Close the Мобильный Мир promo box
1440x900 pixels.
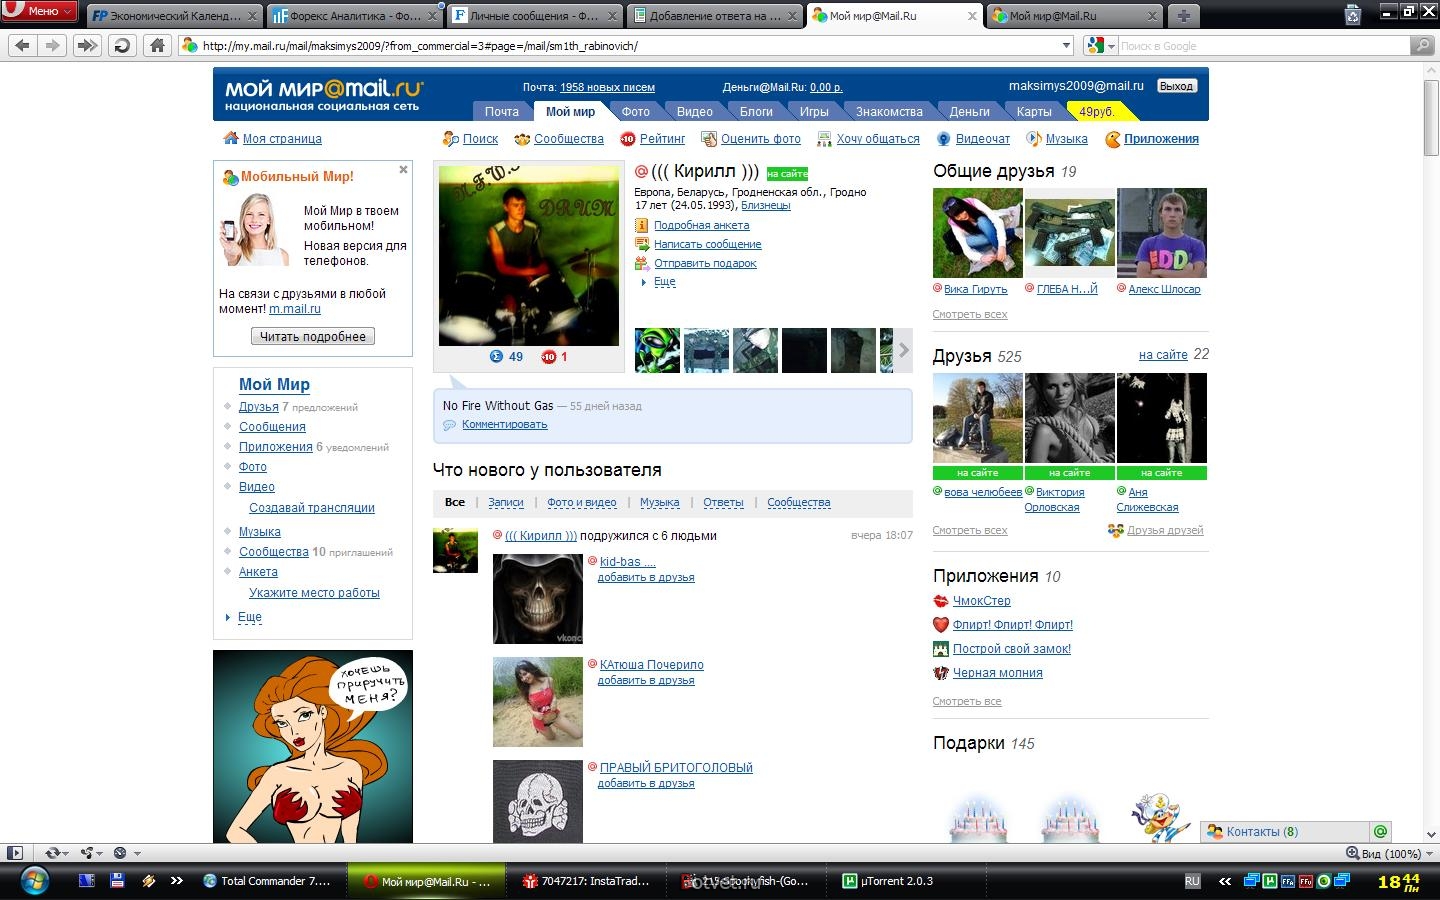(403, 170)
